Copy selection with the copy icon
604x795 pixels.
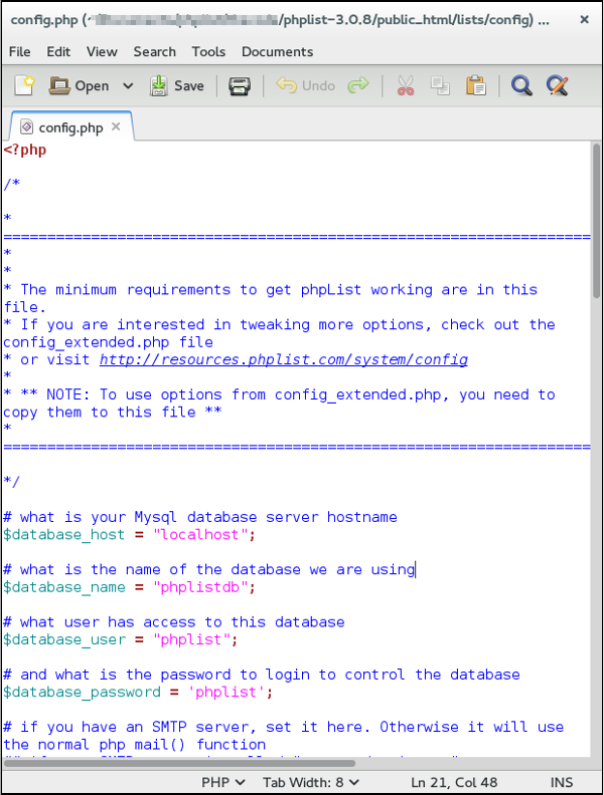440,86
